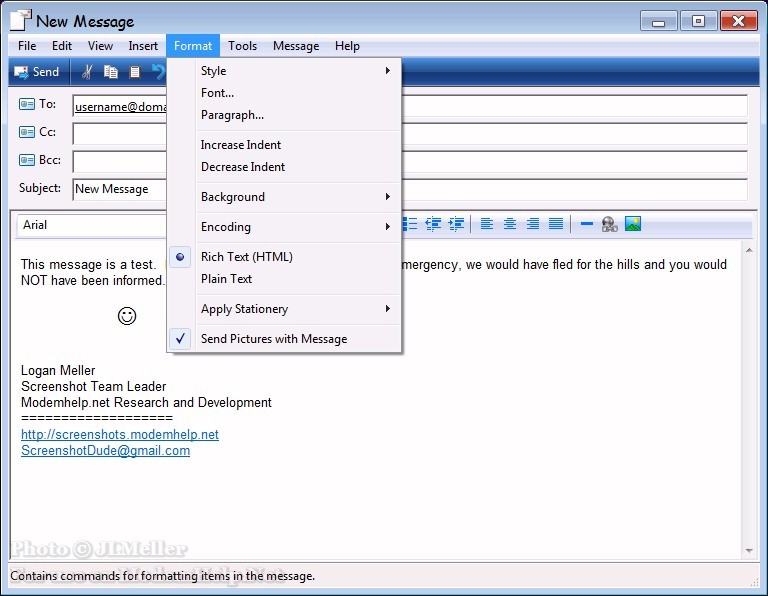Switch message format to Plain Text
The height and width of the screenshot is (596, 768).
coord(226,279)
